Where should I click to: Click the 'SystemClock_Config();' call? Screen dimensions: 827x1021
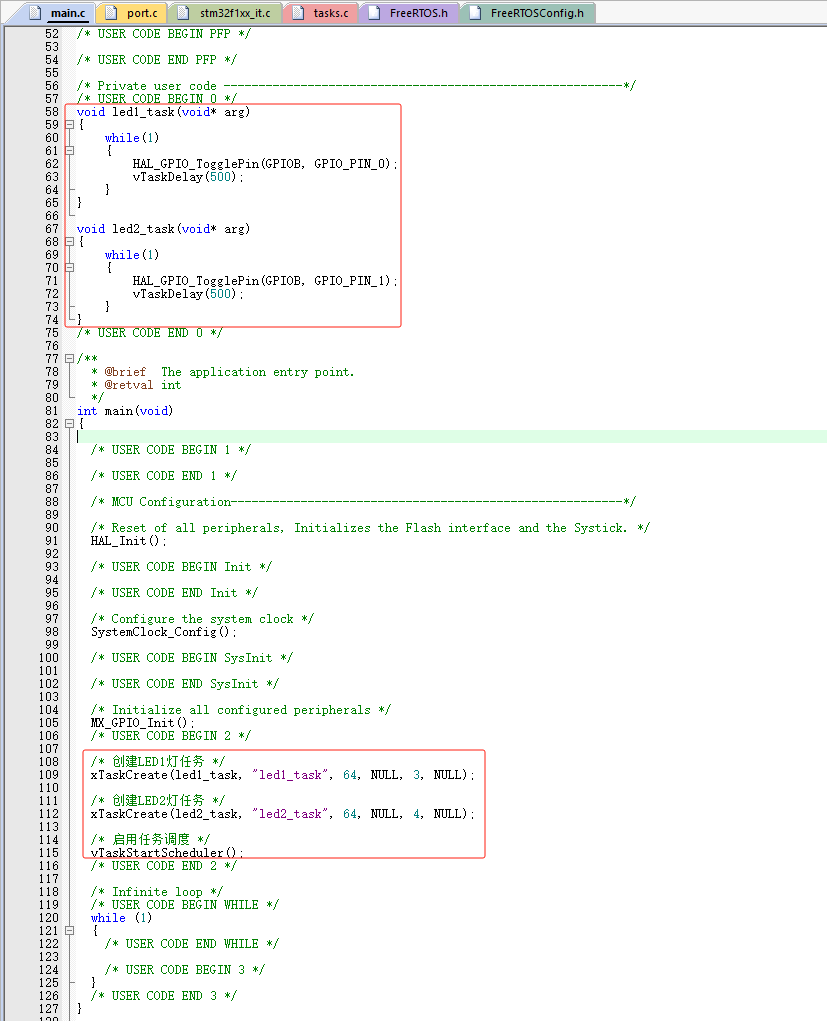[163, 632]
